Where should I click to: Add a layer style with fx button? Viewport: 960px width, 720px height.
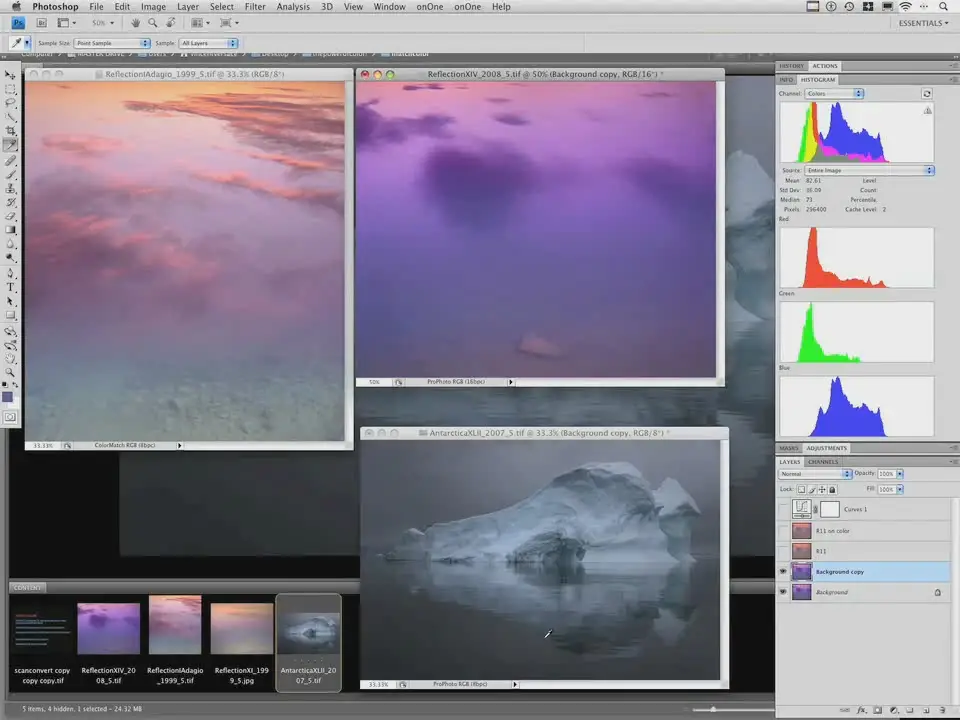pyautogui.click(x=861, y=710)
